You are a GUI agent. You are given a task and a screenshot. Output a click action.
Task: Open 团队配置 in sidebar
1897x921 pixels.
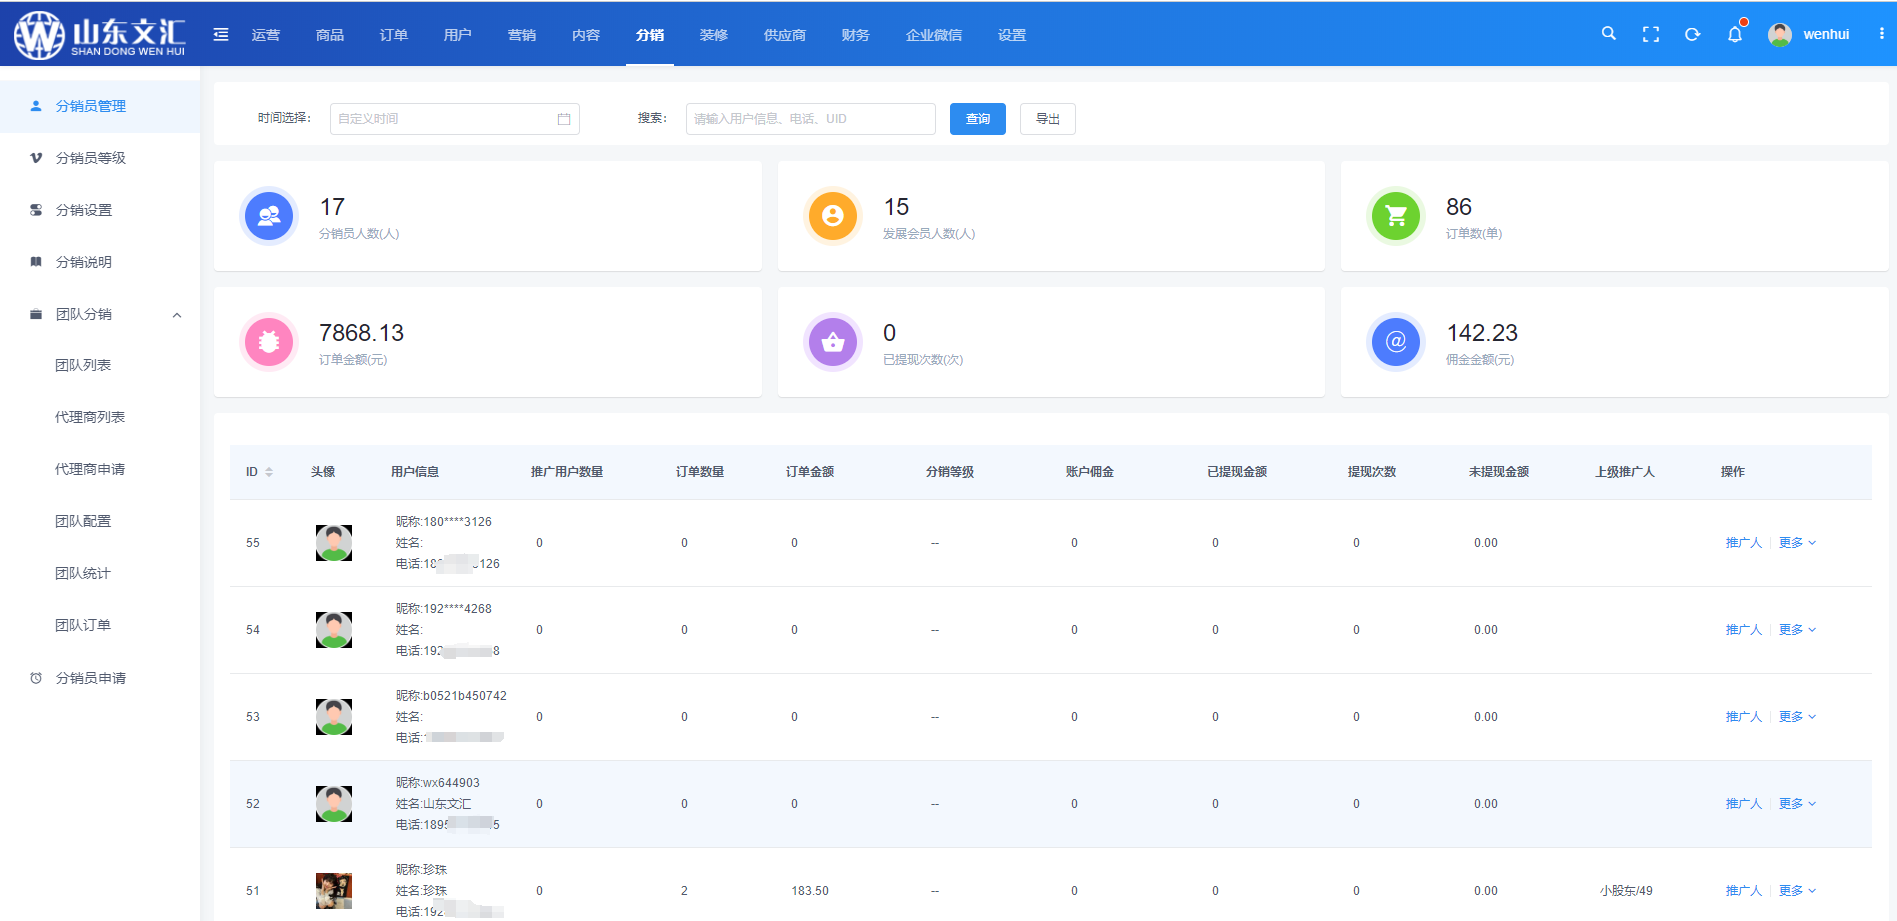coord(83,521)
